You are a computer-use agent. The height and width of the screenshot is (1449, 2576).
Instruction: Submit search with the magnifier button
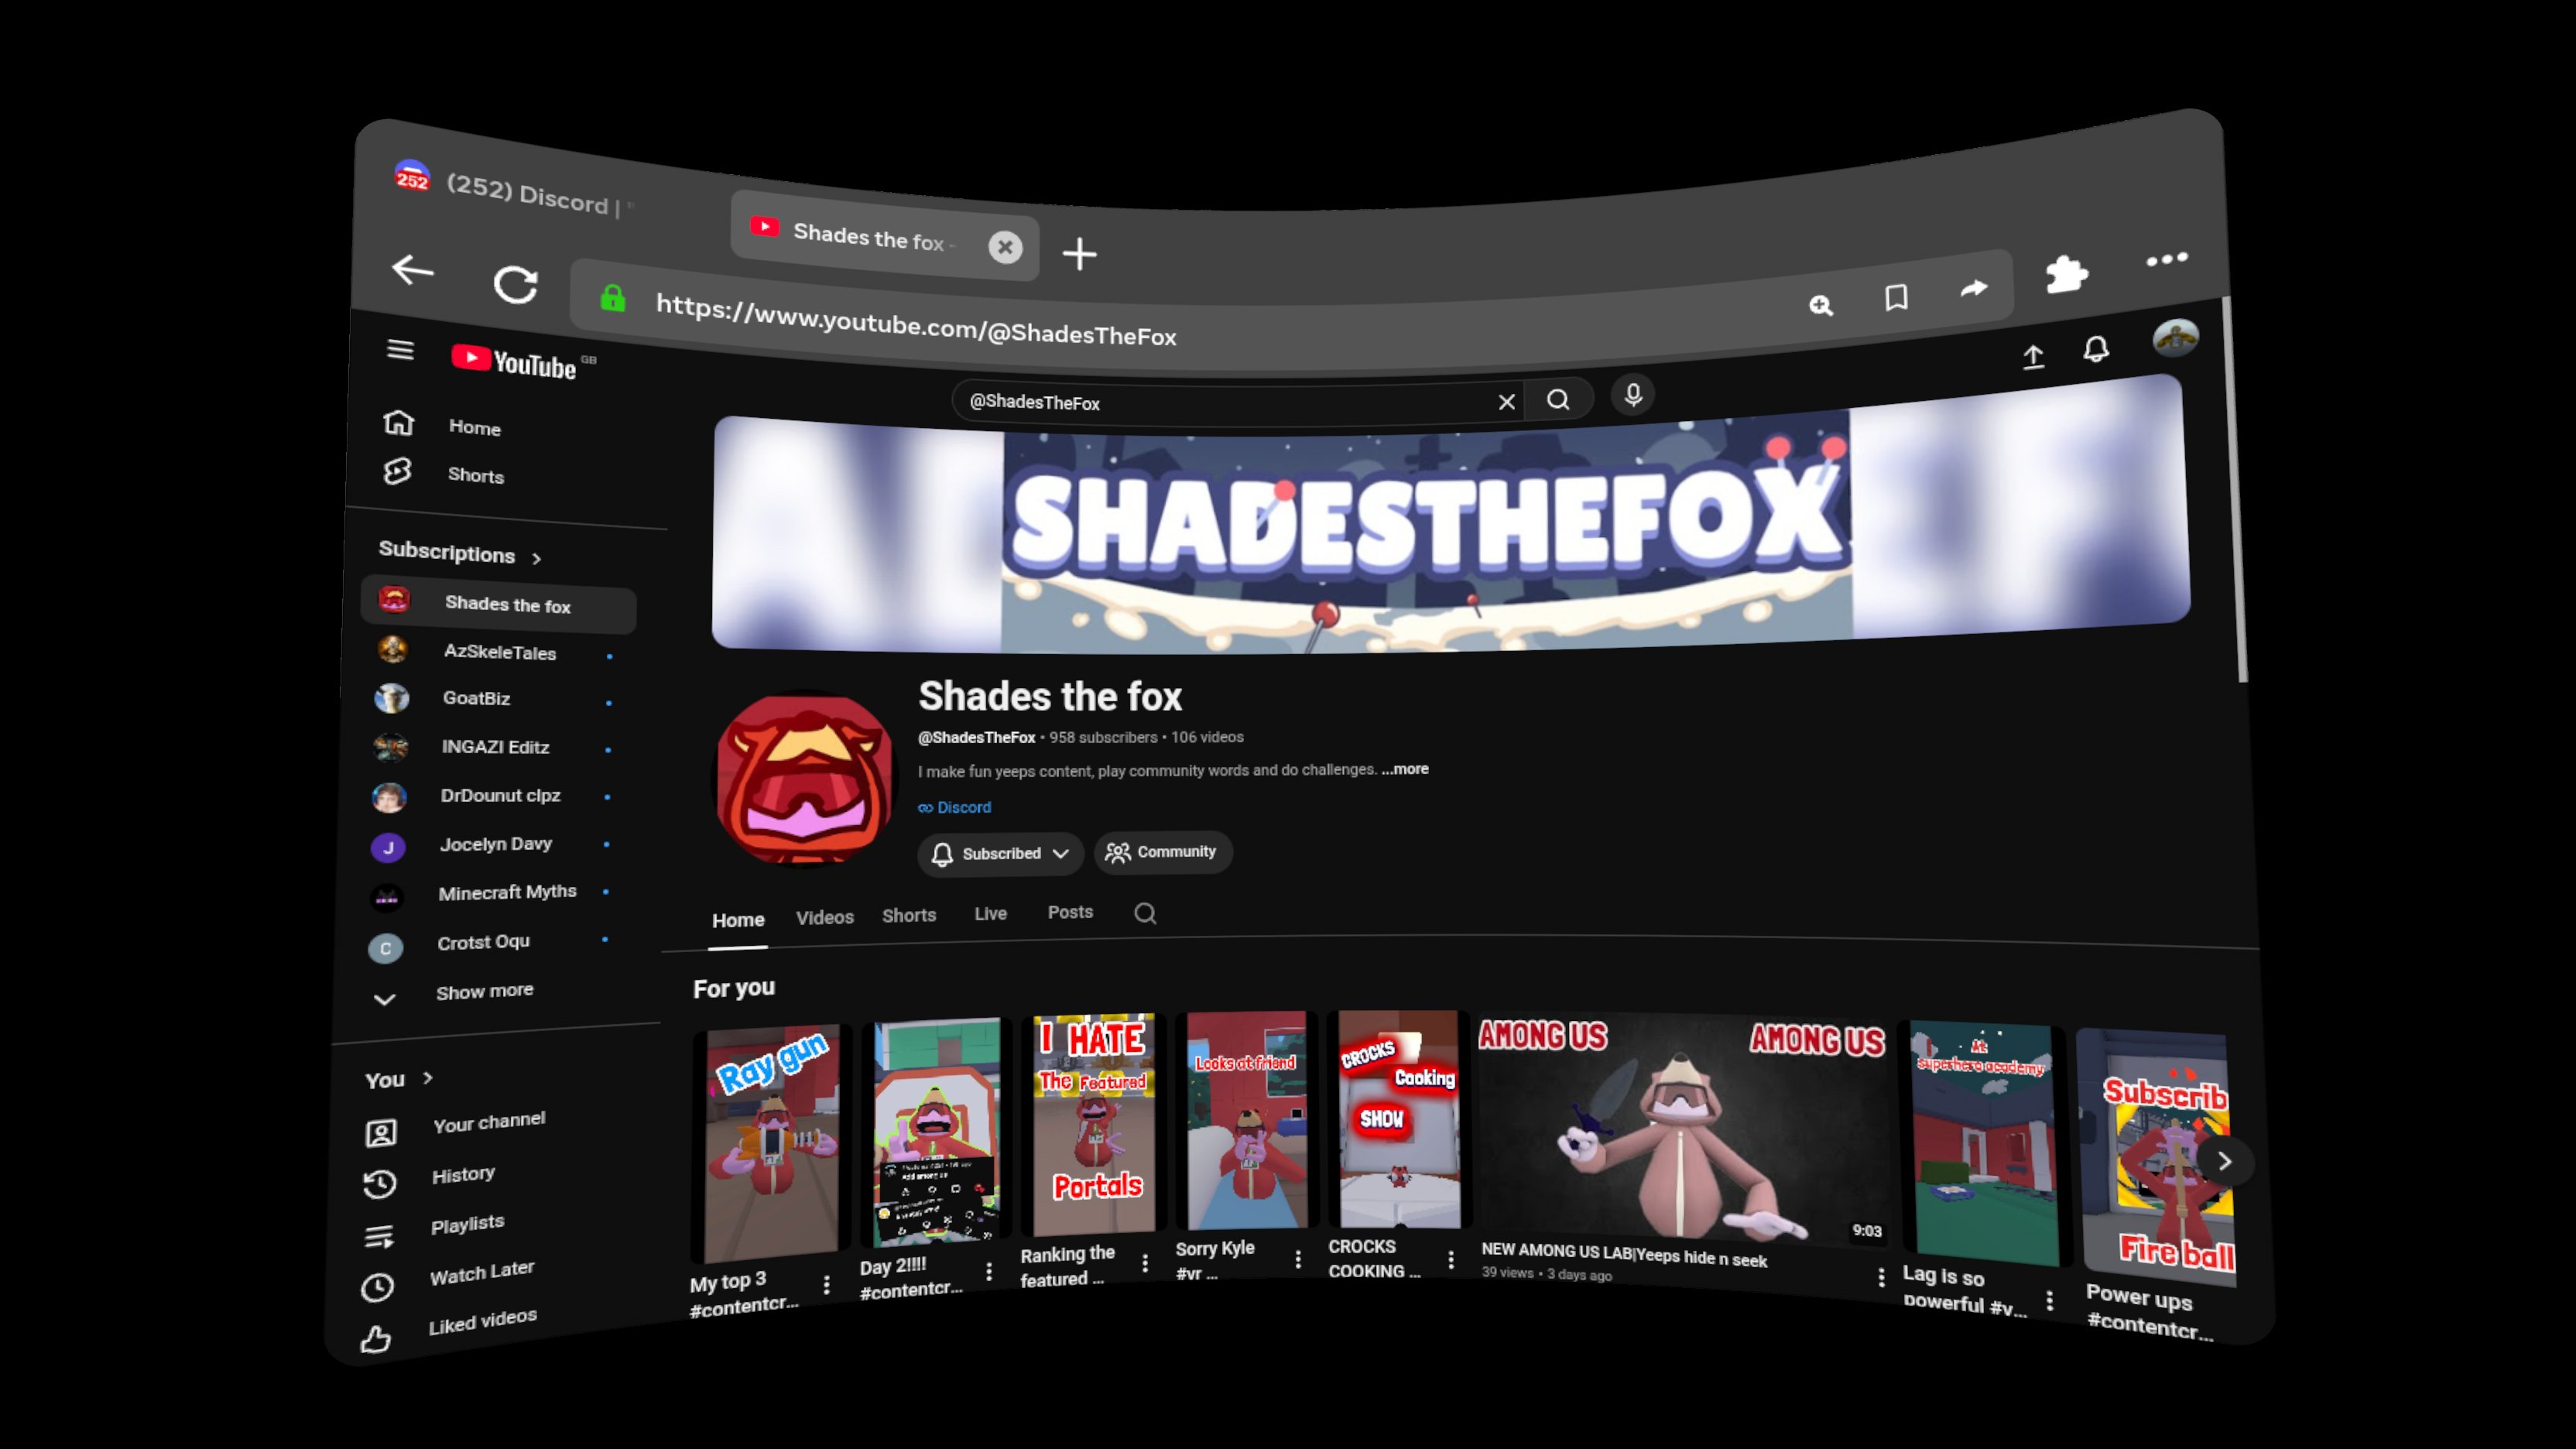(x=1557, y=400)
